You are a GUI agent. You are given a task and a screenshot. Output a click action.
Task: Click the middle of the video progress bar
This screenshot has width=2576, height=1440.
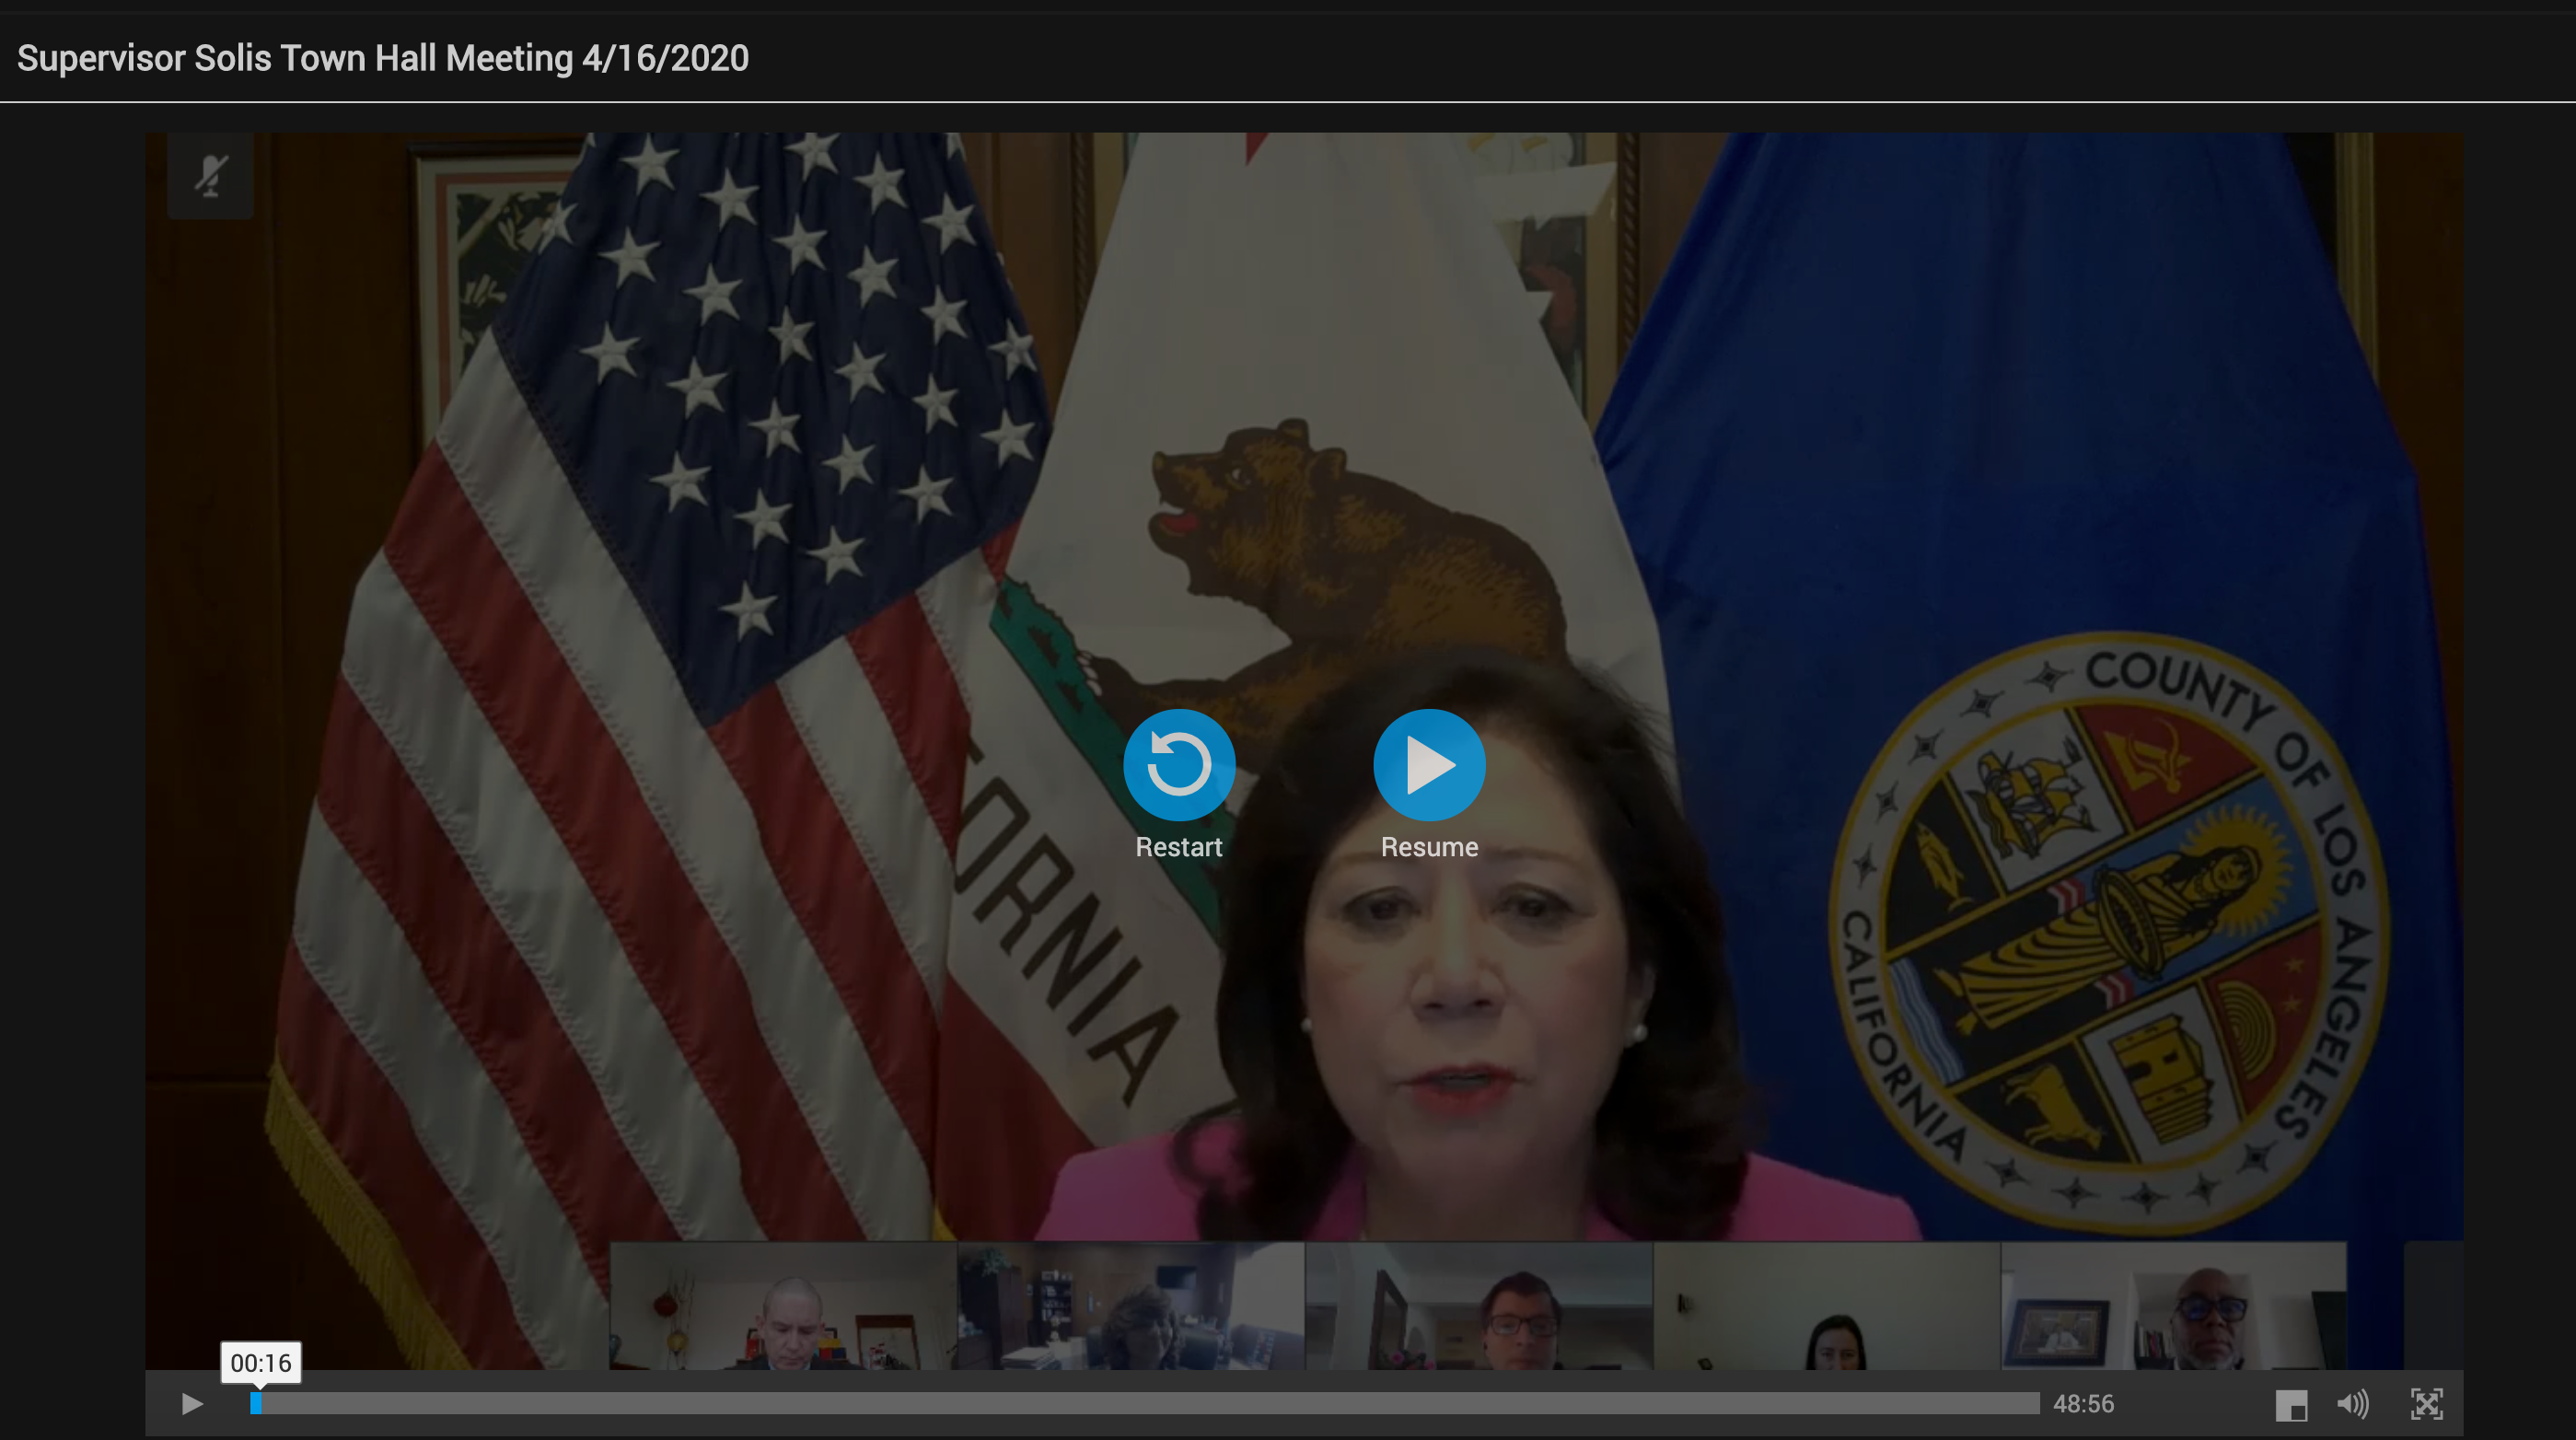click(1145, 1404)
